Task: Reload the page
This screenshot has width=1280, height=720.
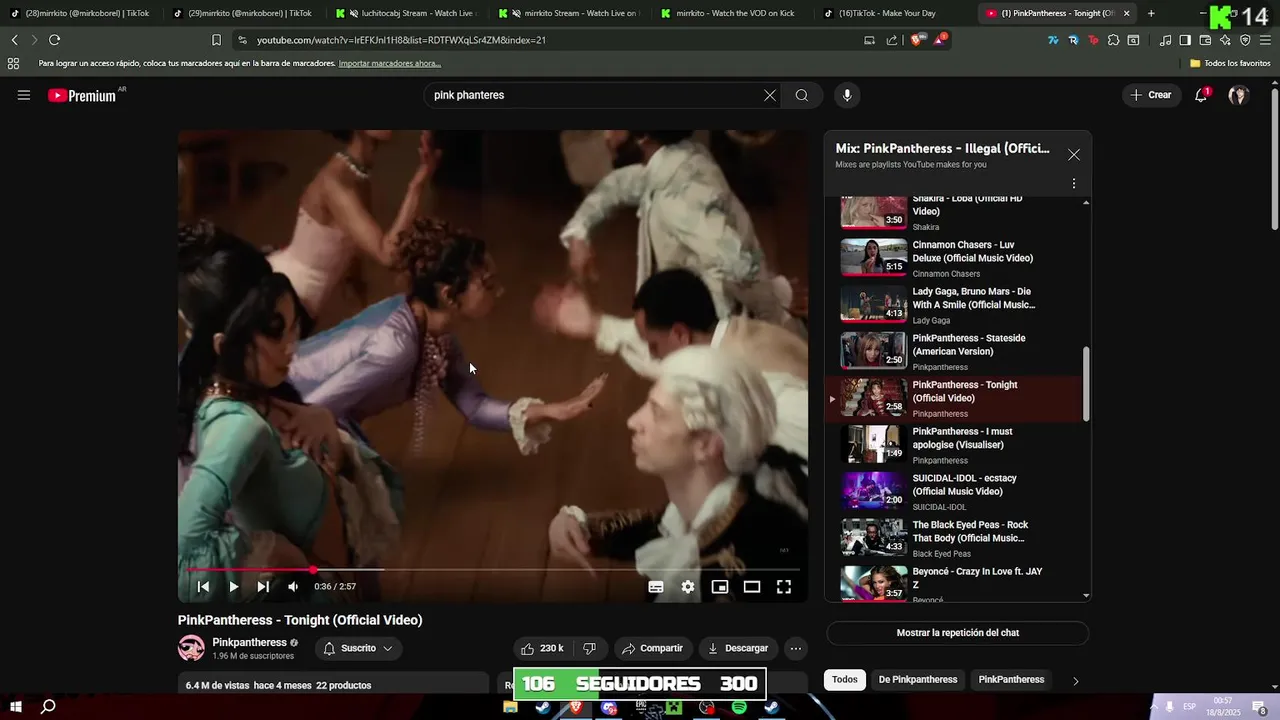Action: [x=54, y=40]
